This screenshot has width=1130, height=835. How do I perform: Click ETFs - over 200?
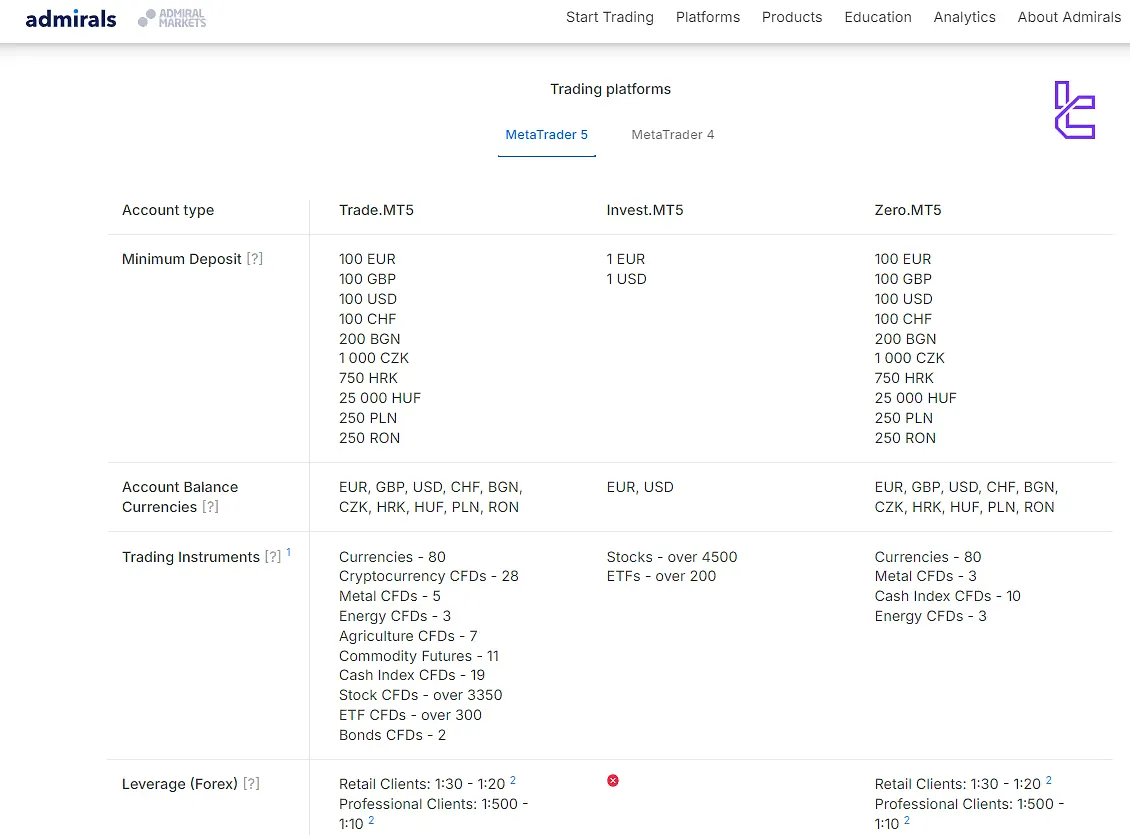click(661, 576)
